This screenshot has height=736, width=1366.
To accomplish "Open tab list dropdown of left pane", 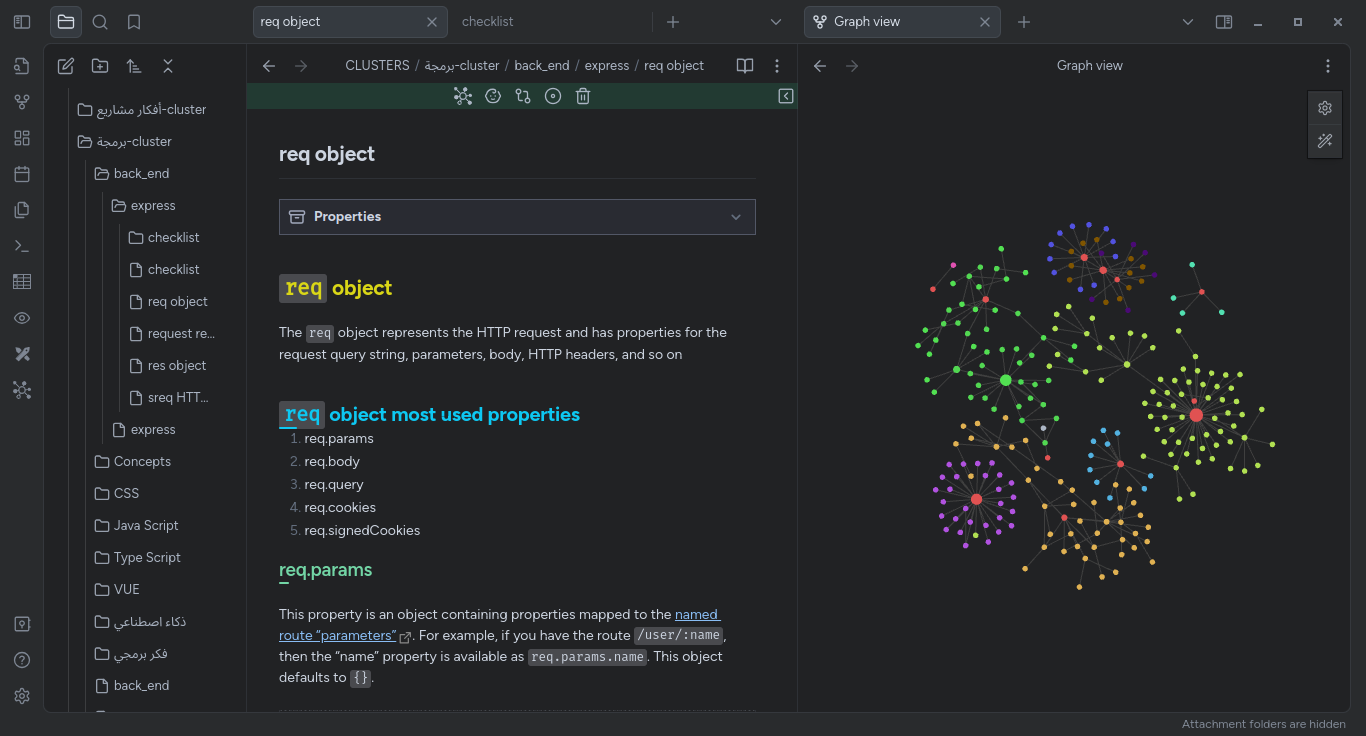I will click(x=776, y=21).
